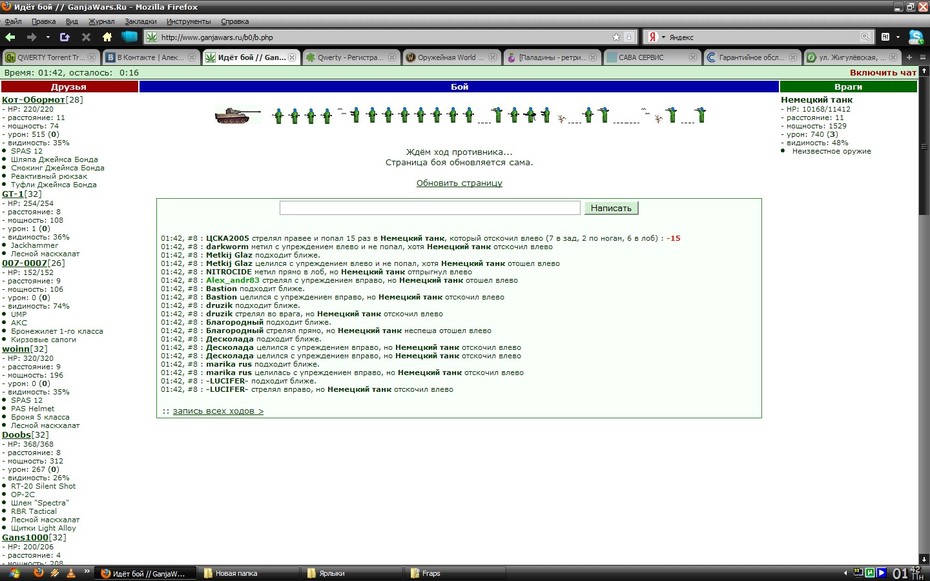Image resolution: width=930 pixels, height=581 pixels.
Task: Launch Winamp from quick launch
Action: [55, 573]
